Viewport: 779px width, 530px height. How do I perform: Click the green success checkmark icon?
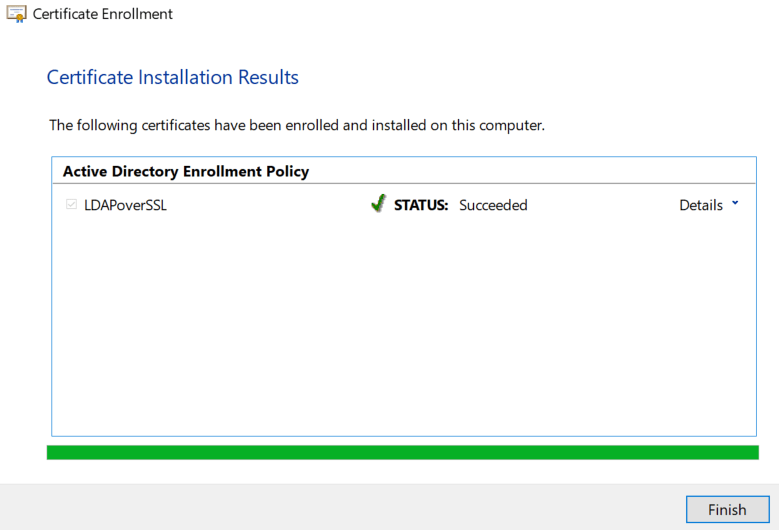(378, 204)
